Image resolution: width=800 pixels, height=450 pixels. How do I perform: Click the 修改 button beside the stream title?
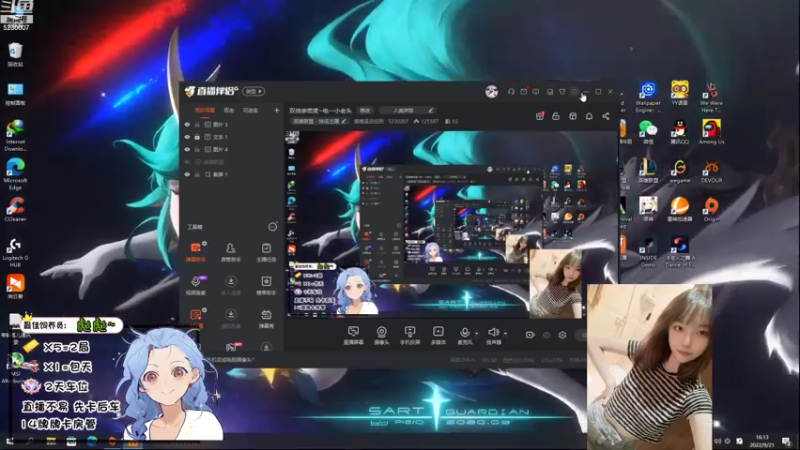click(x=365, y=110)
